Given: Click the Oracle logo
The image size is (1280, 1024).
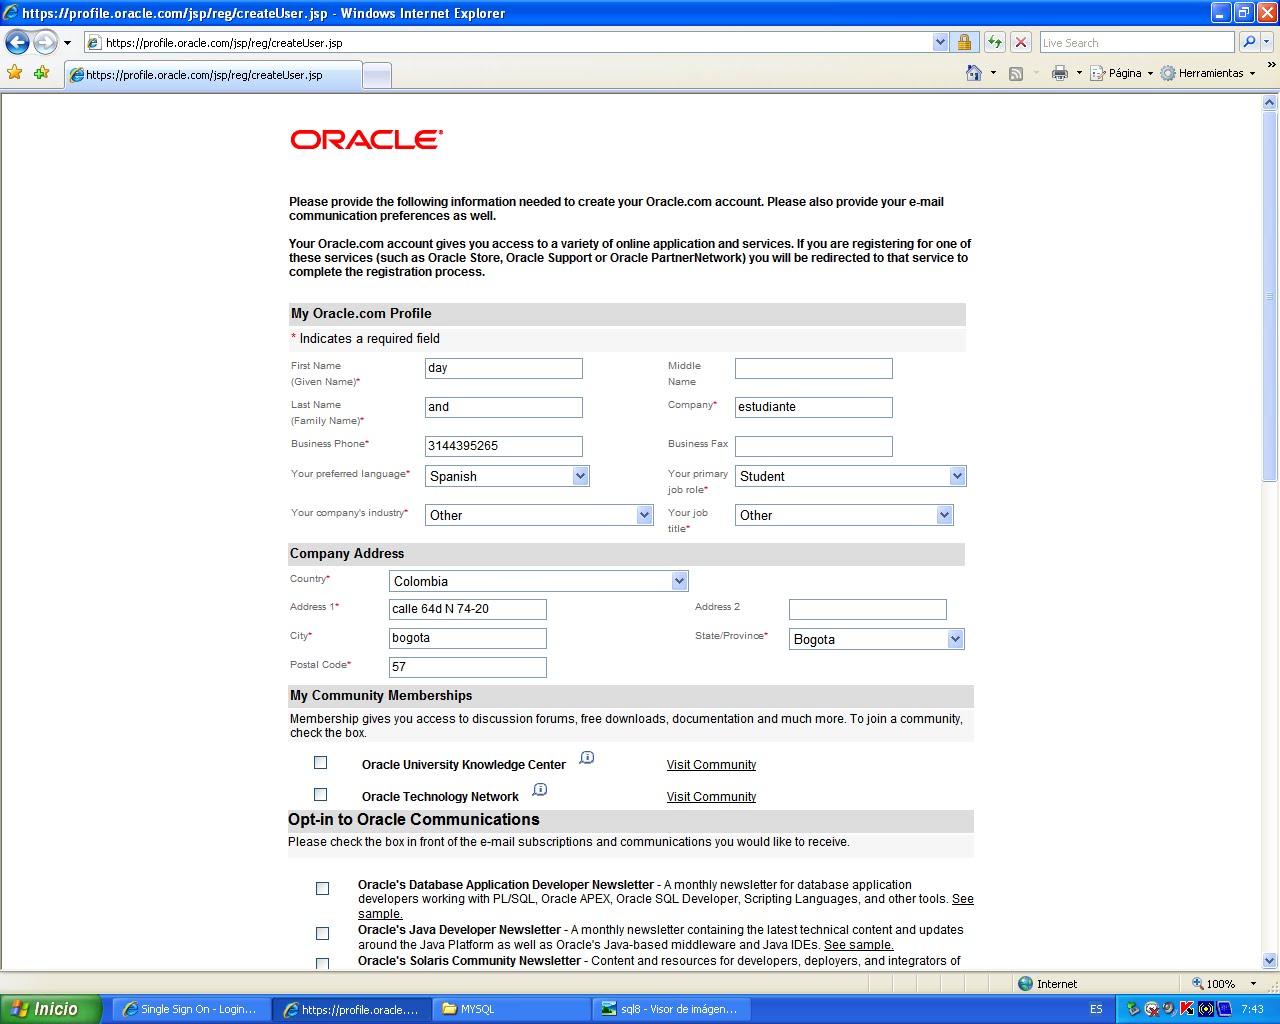Looking at the screenshot, I should pos(366,140).
